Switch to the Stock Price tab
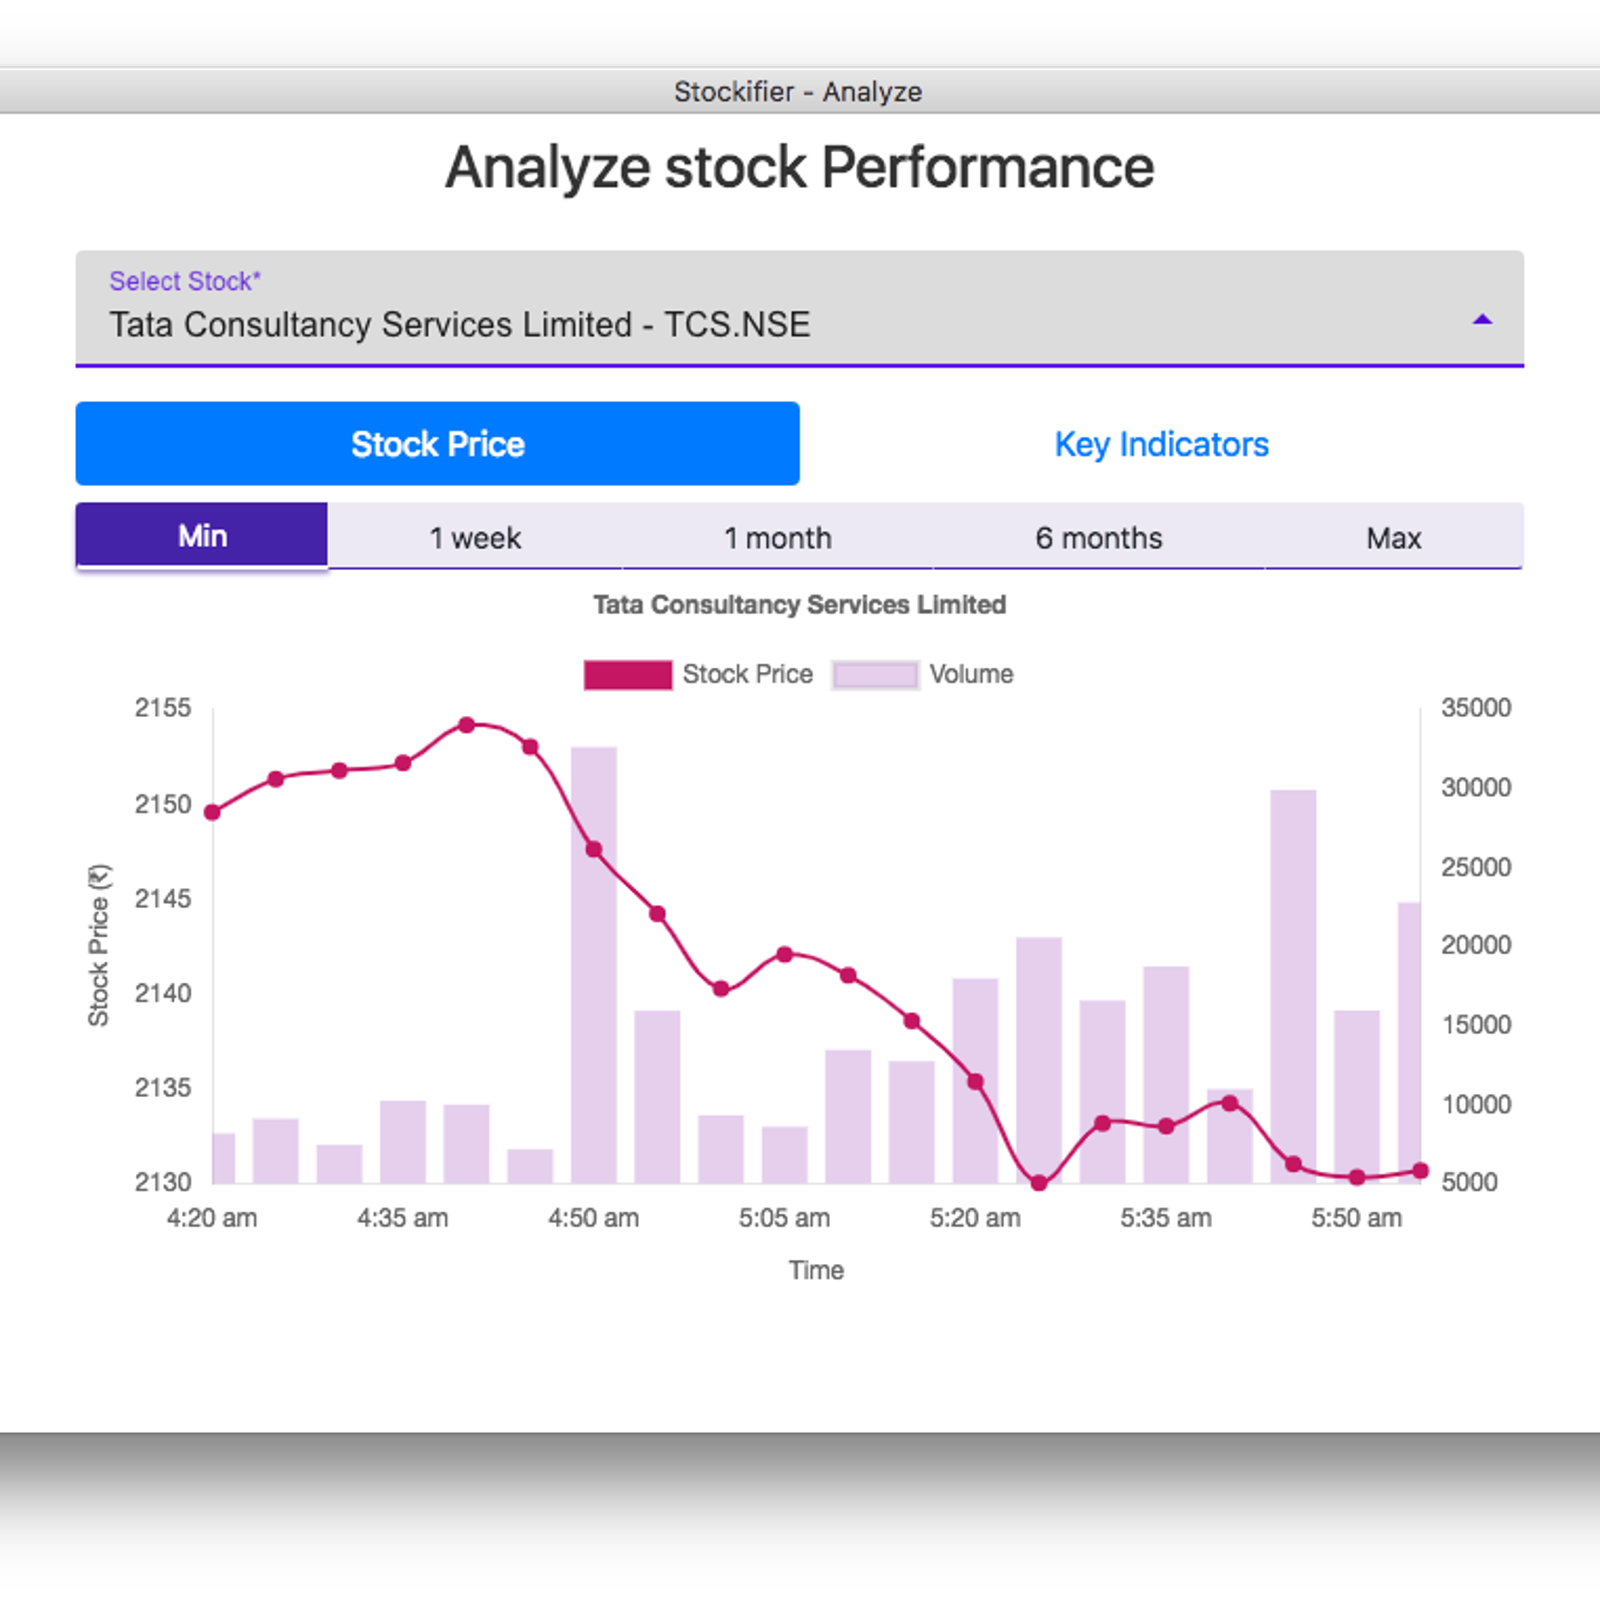This screenshot has width=1600, height=1600. [437, 444]
